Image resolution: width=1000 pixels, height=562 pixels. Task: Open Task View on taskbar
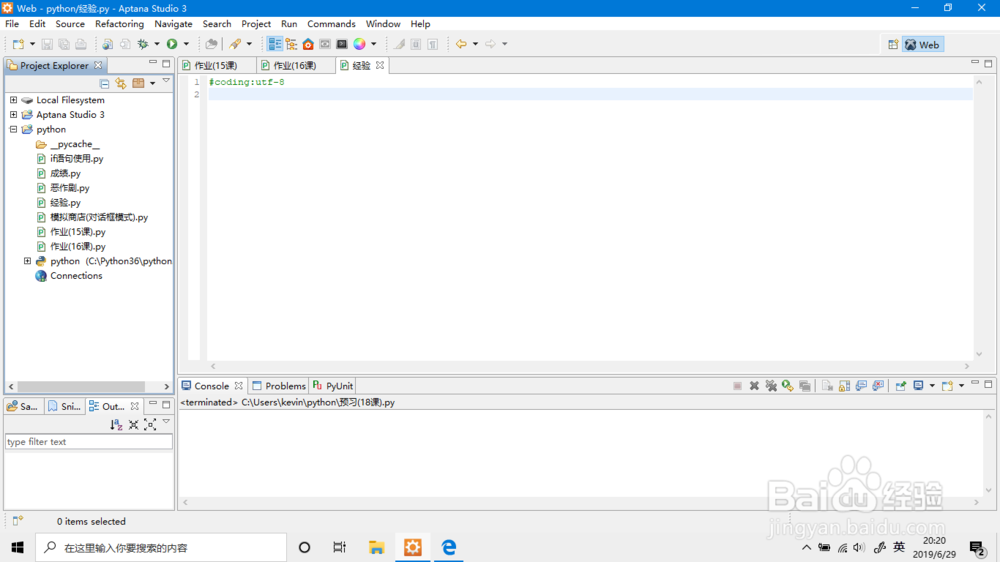tap(339, 547)
